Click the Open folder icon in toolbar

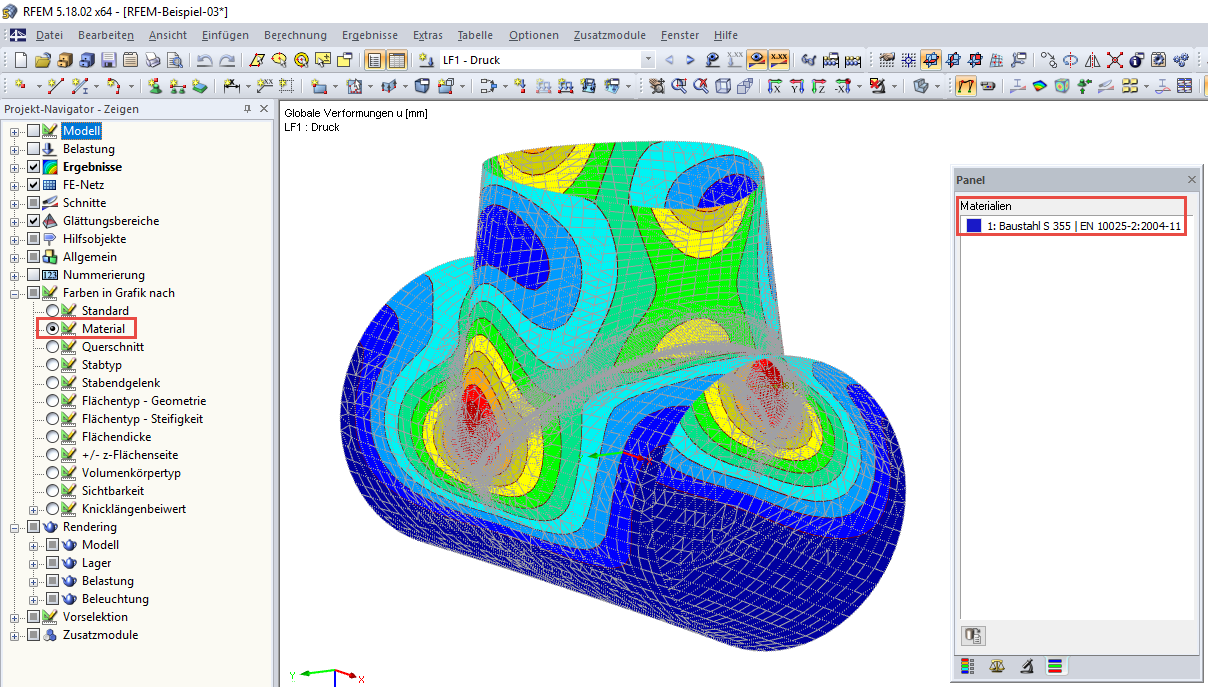pyautogui.click(x=43, y=60)
